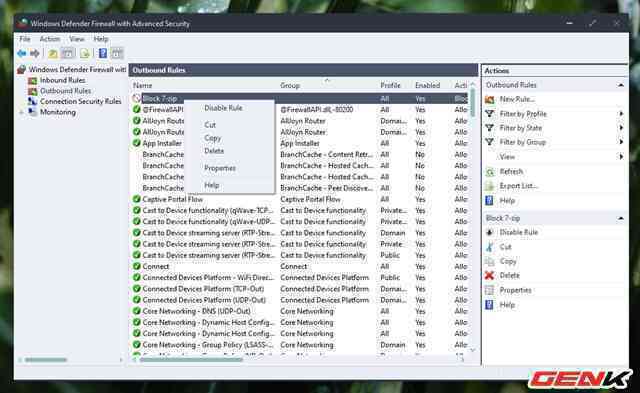This screenshot has height=393, width=640.
Task: Select Monitoring in the tree
Action: click(x=58, y=112)
